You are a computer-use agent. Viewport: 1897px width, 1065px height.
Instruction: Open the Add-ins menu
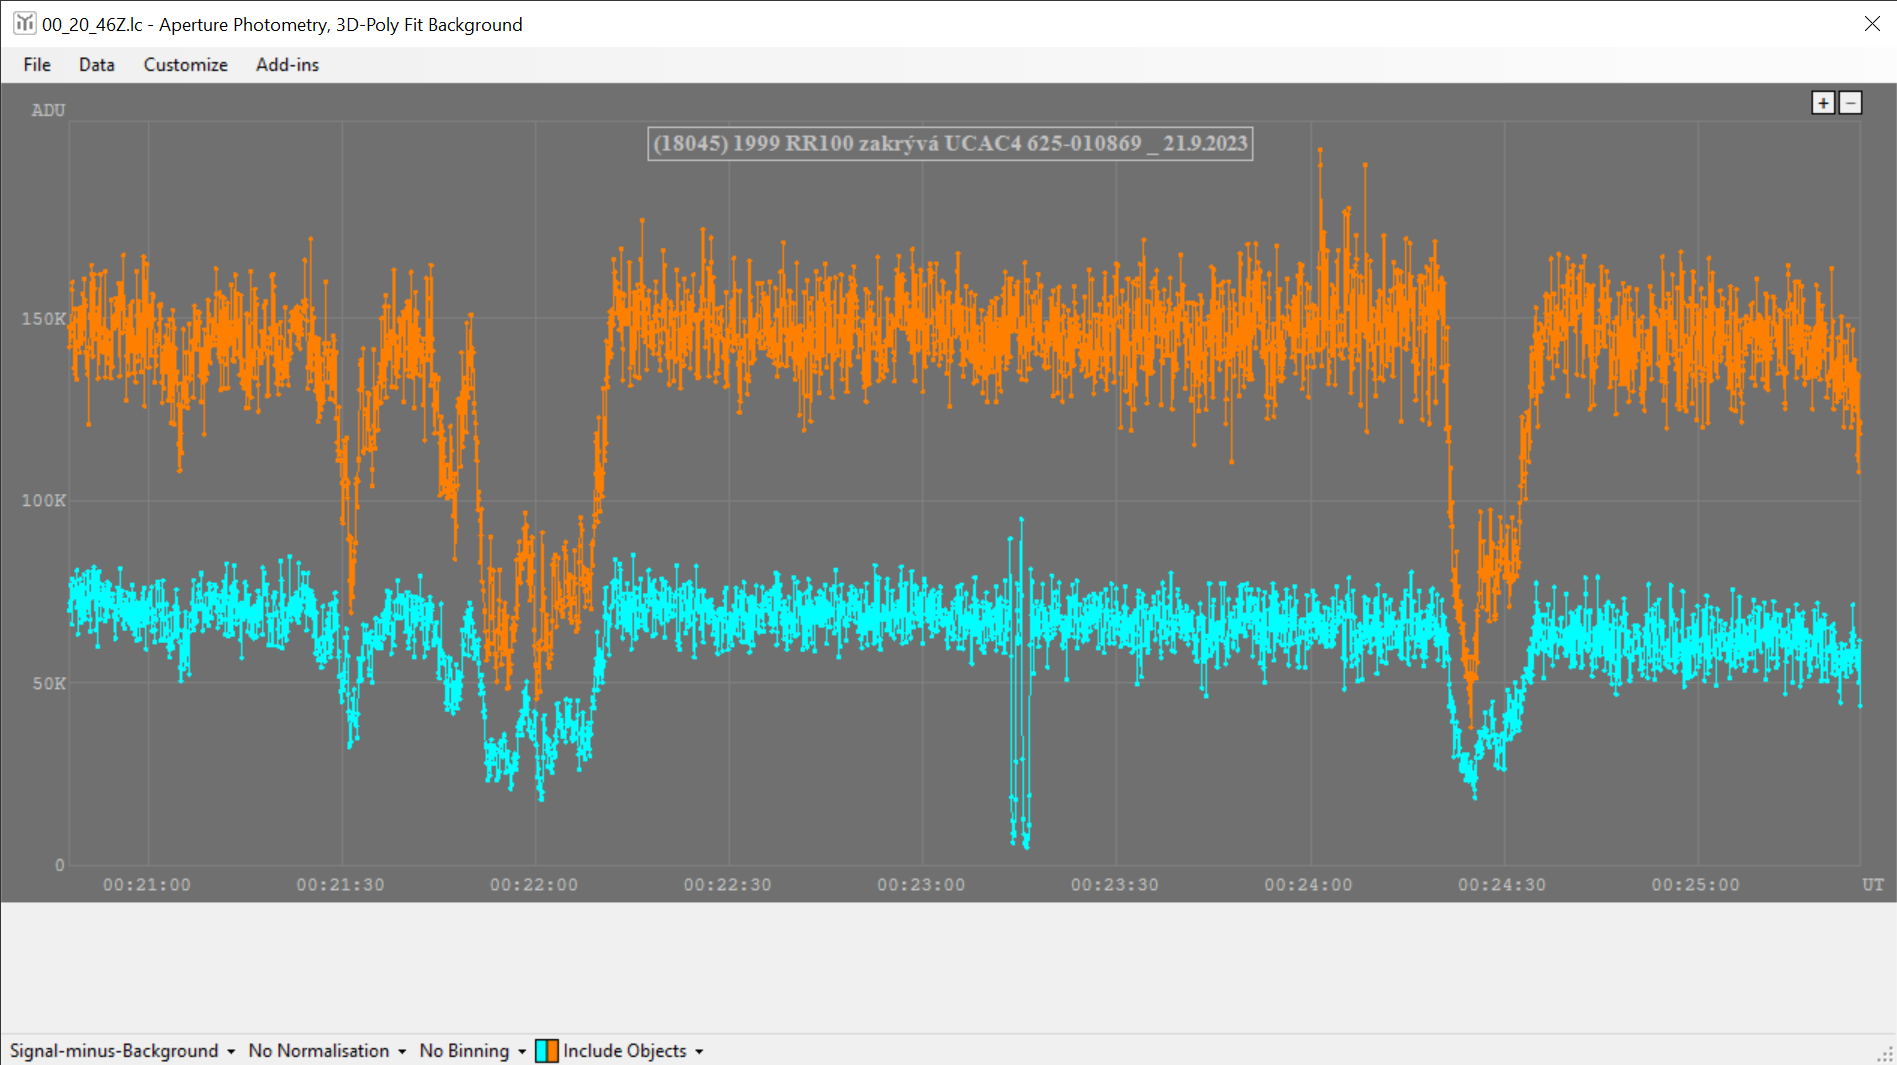coord(287,65)
